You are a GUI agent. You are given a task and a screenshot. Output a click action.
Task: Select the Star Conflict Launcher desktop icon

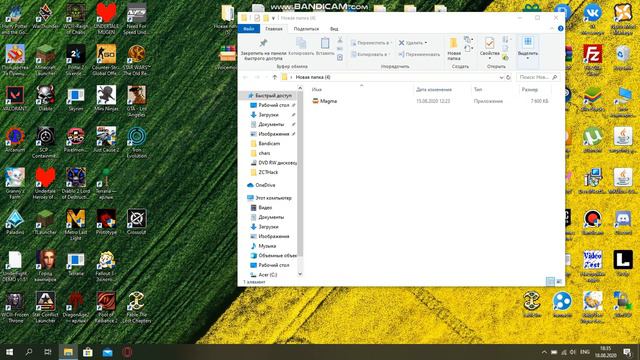pos(45,307)
